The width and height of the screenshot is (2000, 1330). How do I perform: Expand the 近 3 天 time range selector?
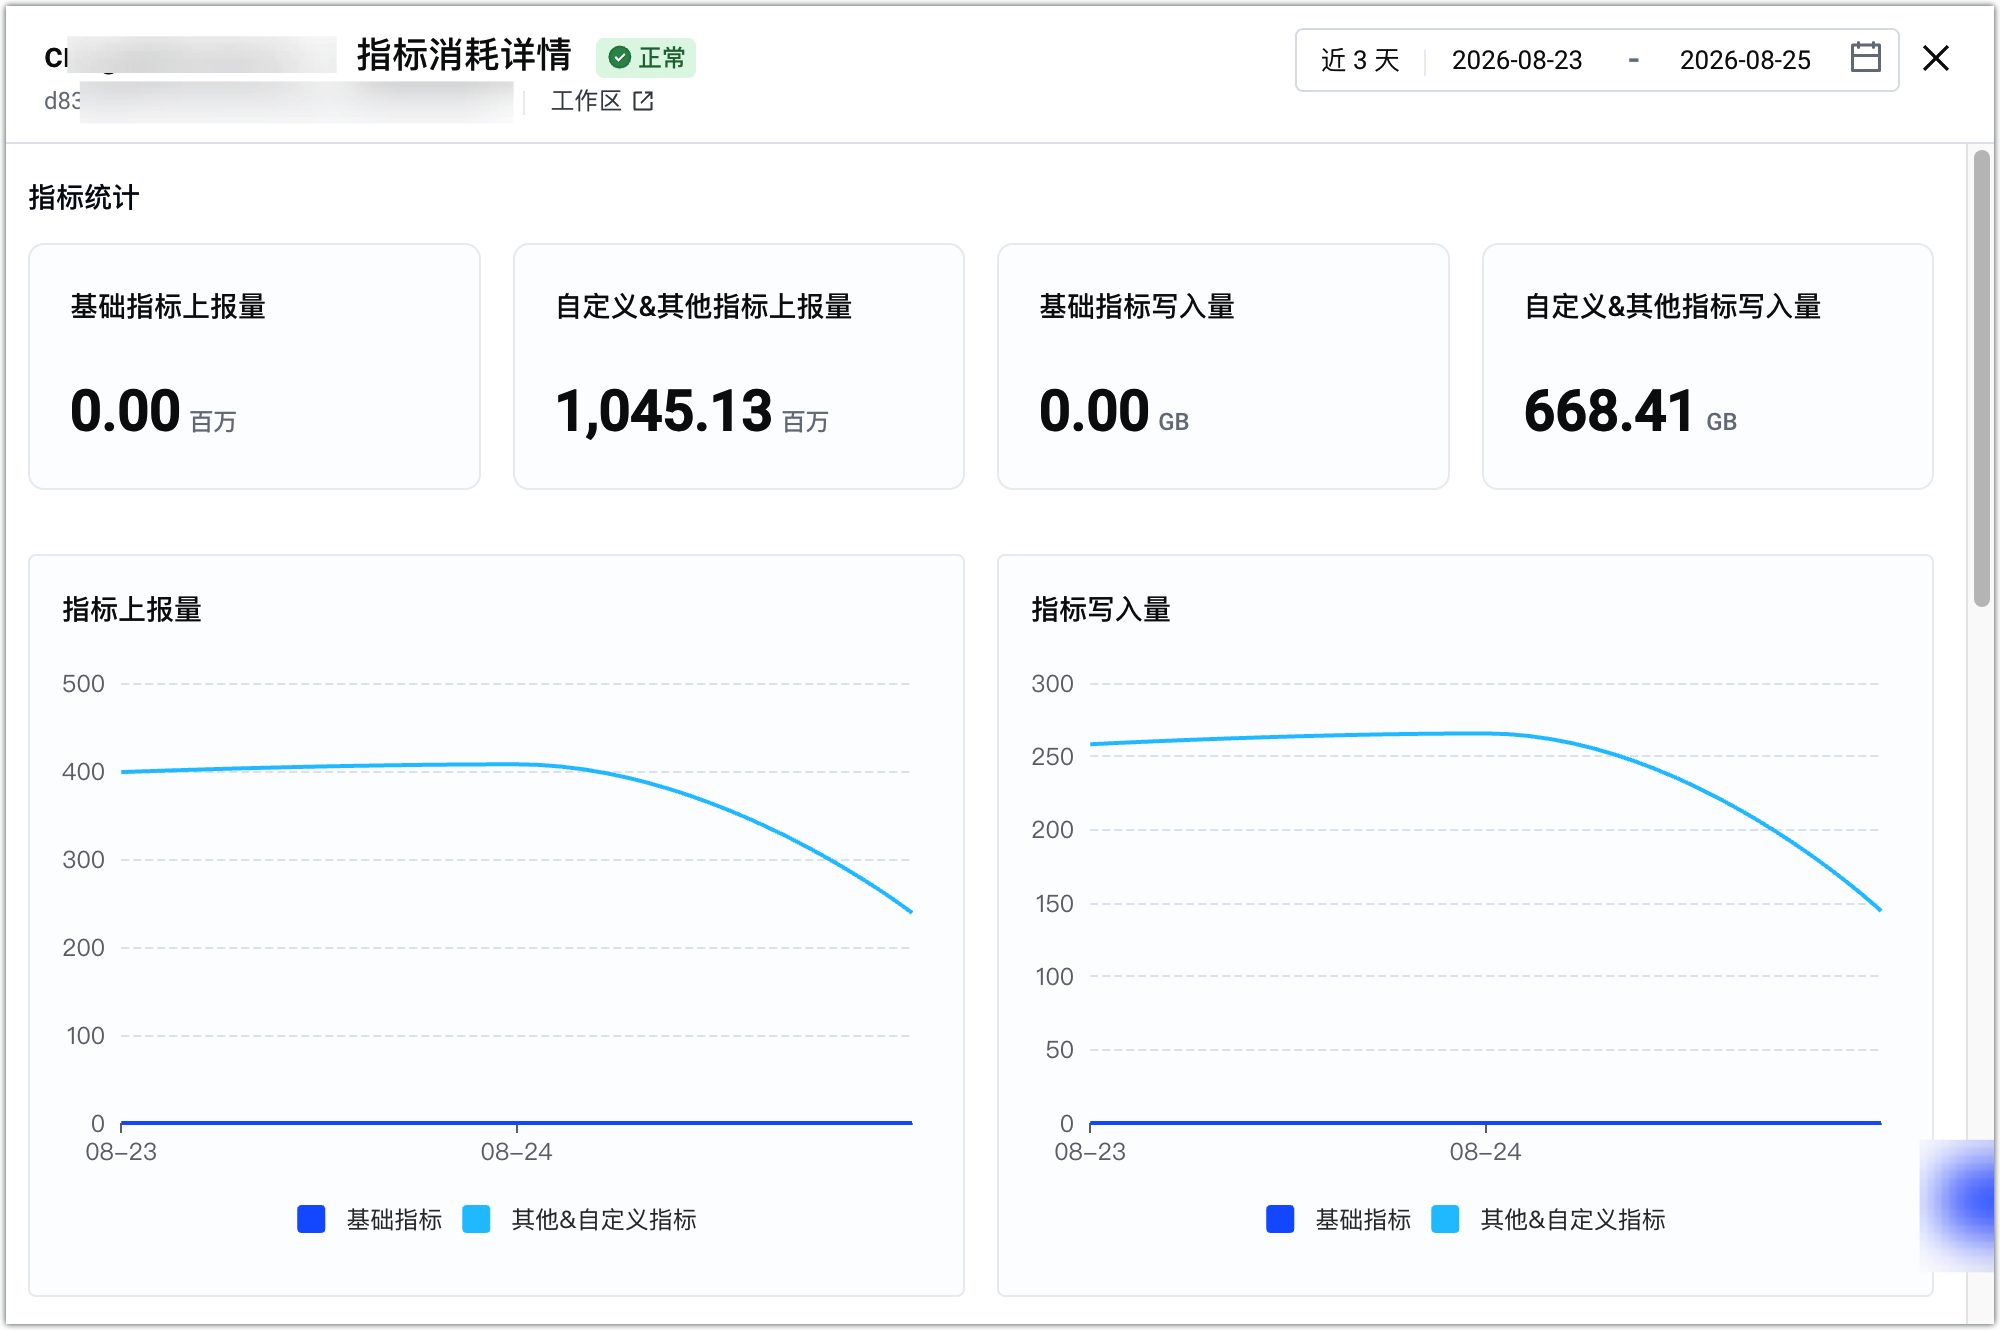click(x=1360, y=60)
